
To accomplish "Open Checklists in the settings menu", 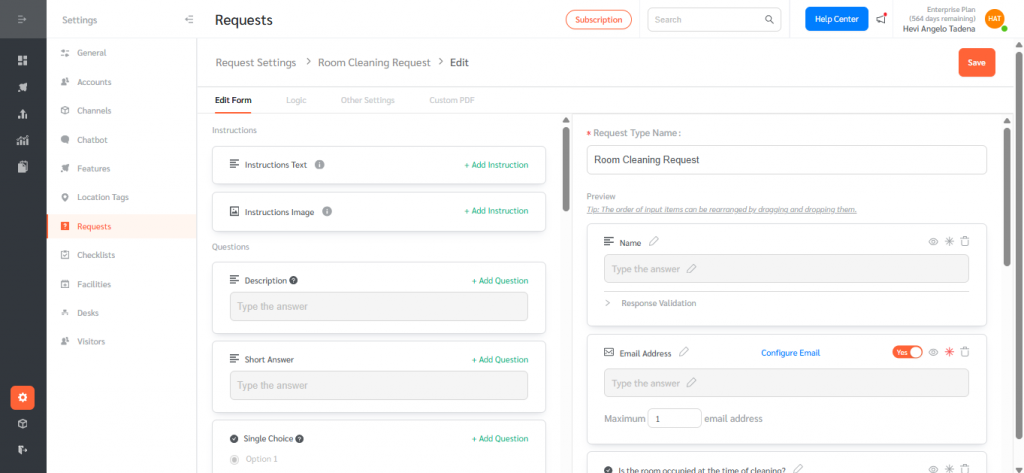I will click(x=95, y=255).
